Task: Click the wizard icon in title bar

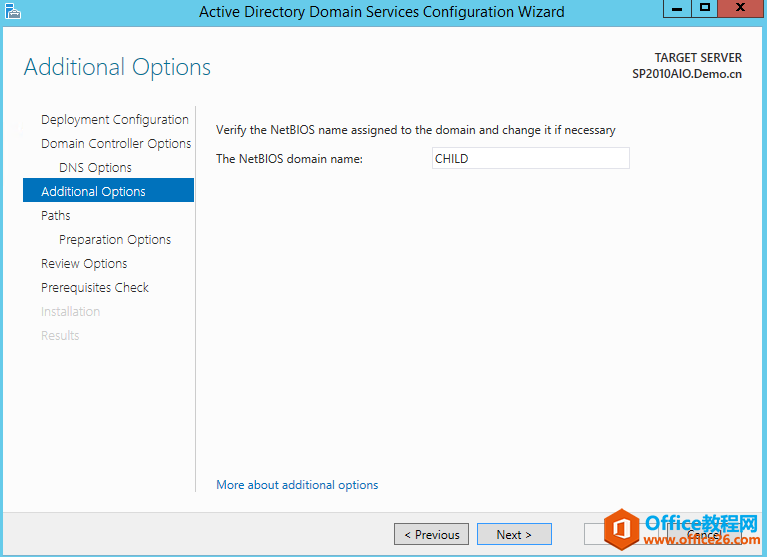Action: 13,11
